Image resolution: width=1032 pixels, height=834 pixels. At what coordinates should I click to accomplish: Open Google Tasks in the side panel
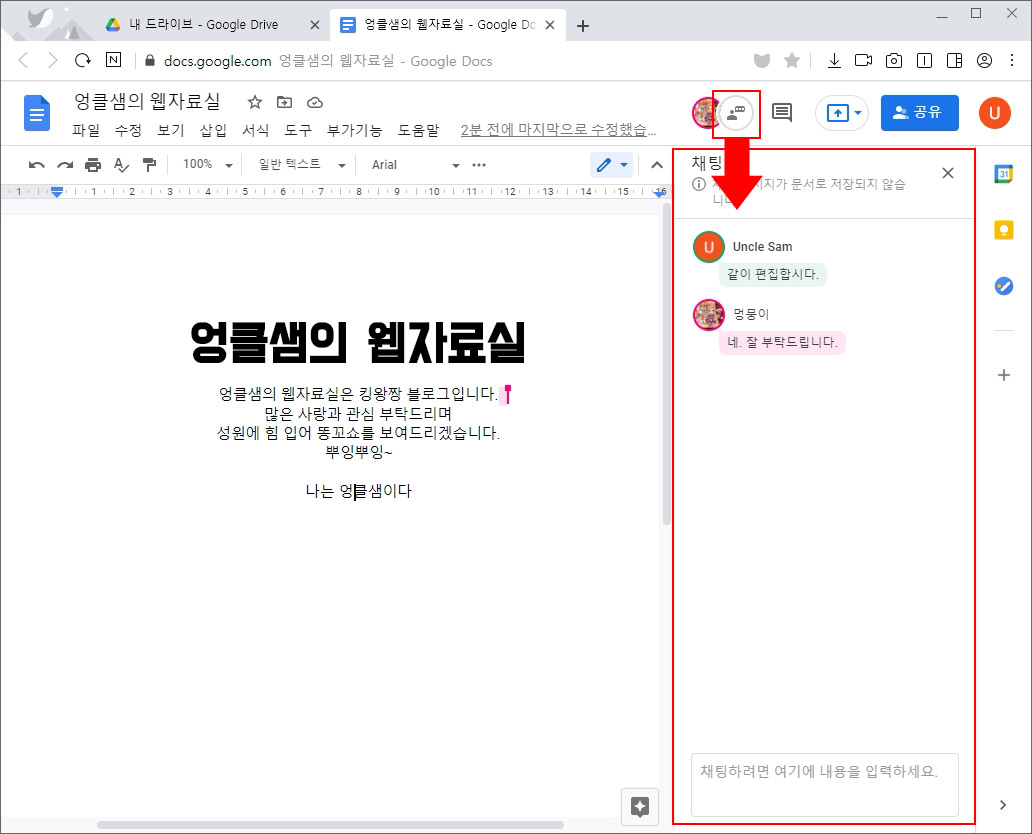[1003, 286]
